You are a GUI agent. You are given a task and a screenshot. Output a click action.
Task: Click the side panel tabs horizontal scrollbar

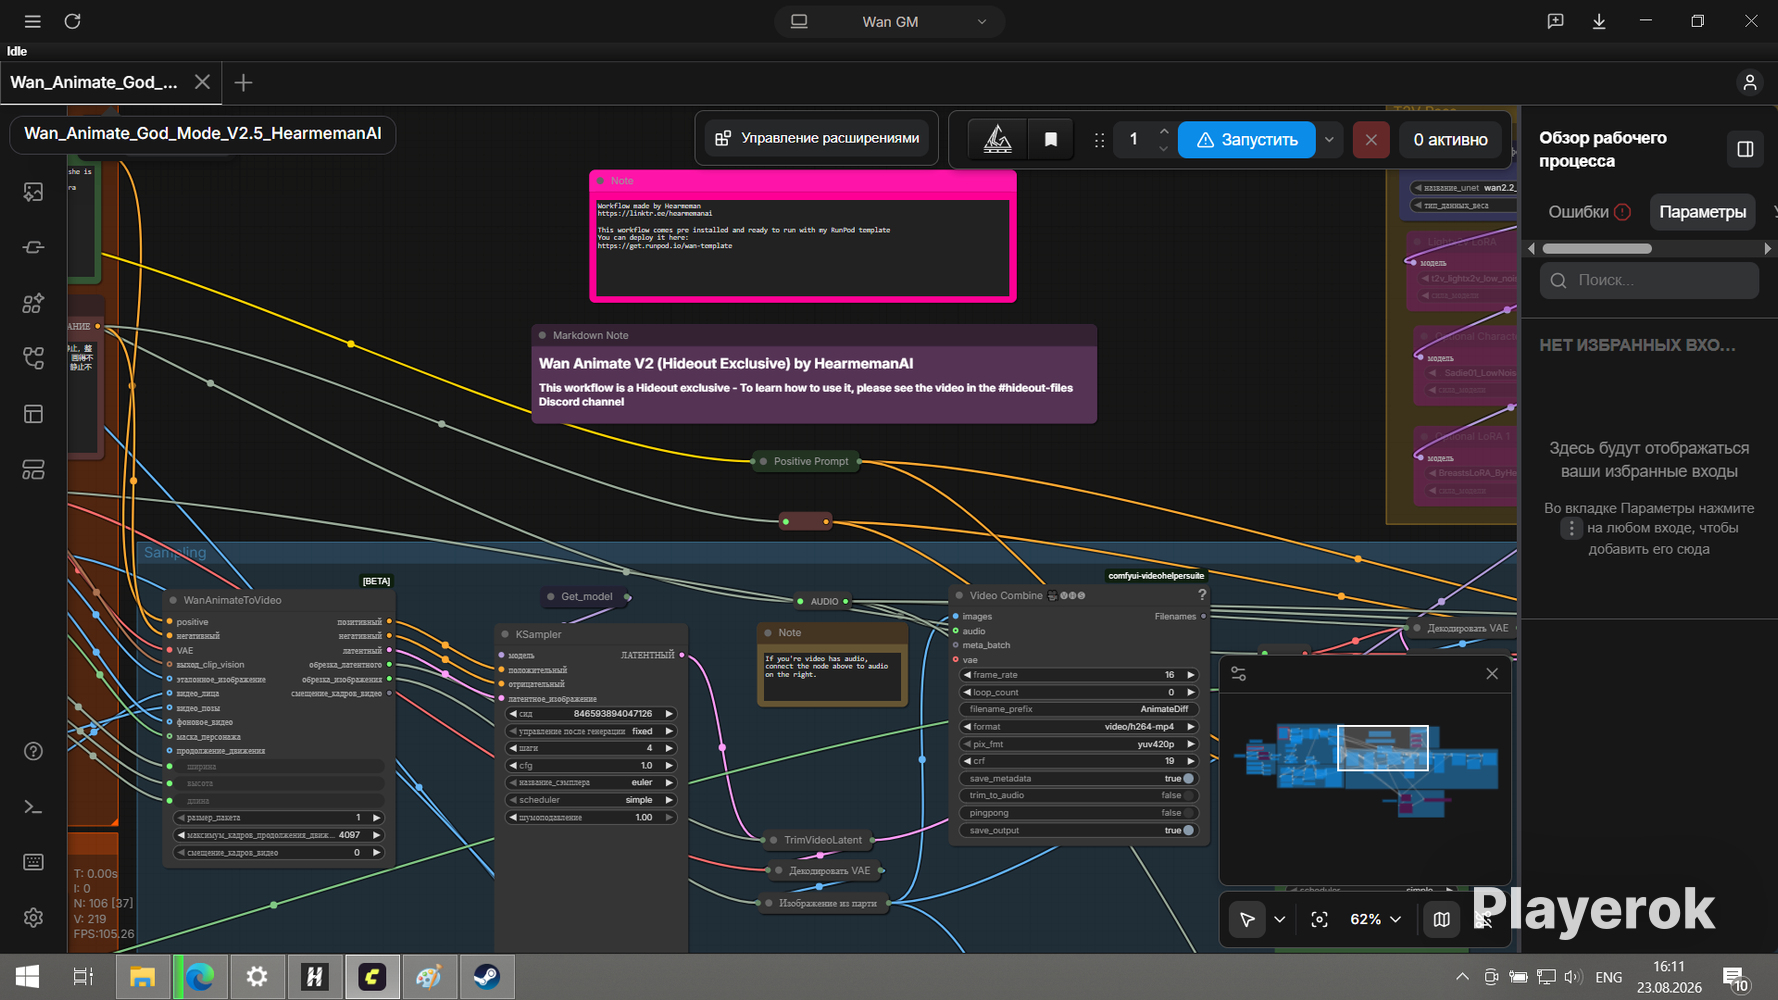pyautogui.click(x=1597, y=248)
